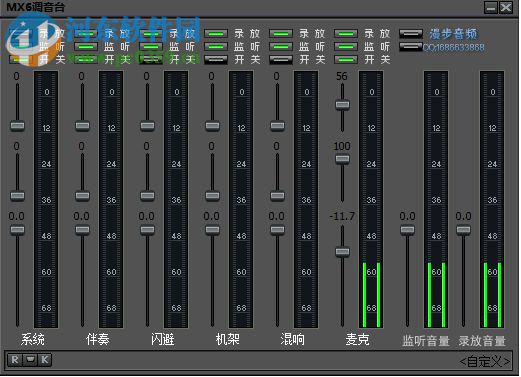Click the 闪避 channel label
521x377 pixels.
163,340
